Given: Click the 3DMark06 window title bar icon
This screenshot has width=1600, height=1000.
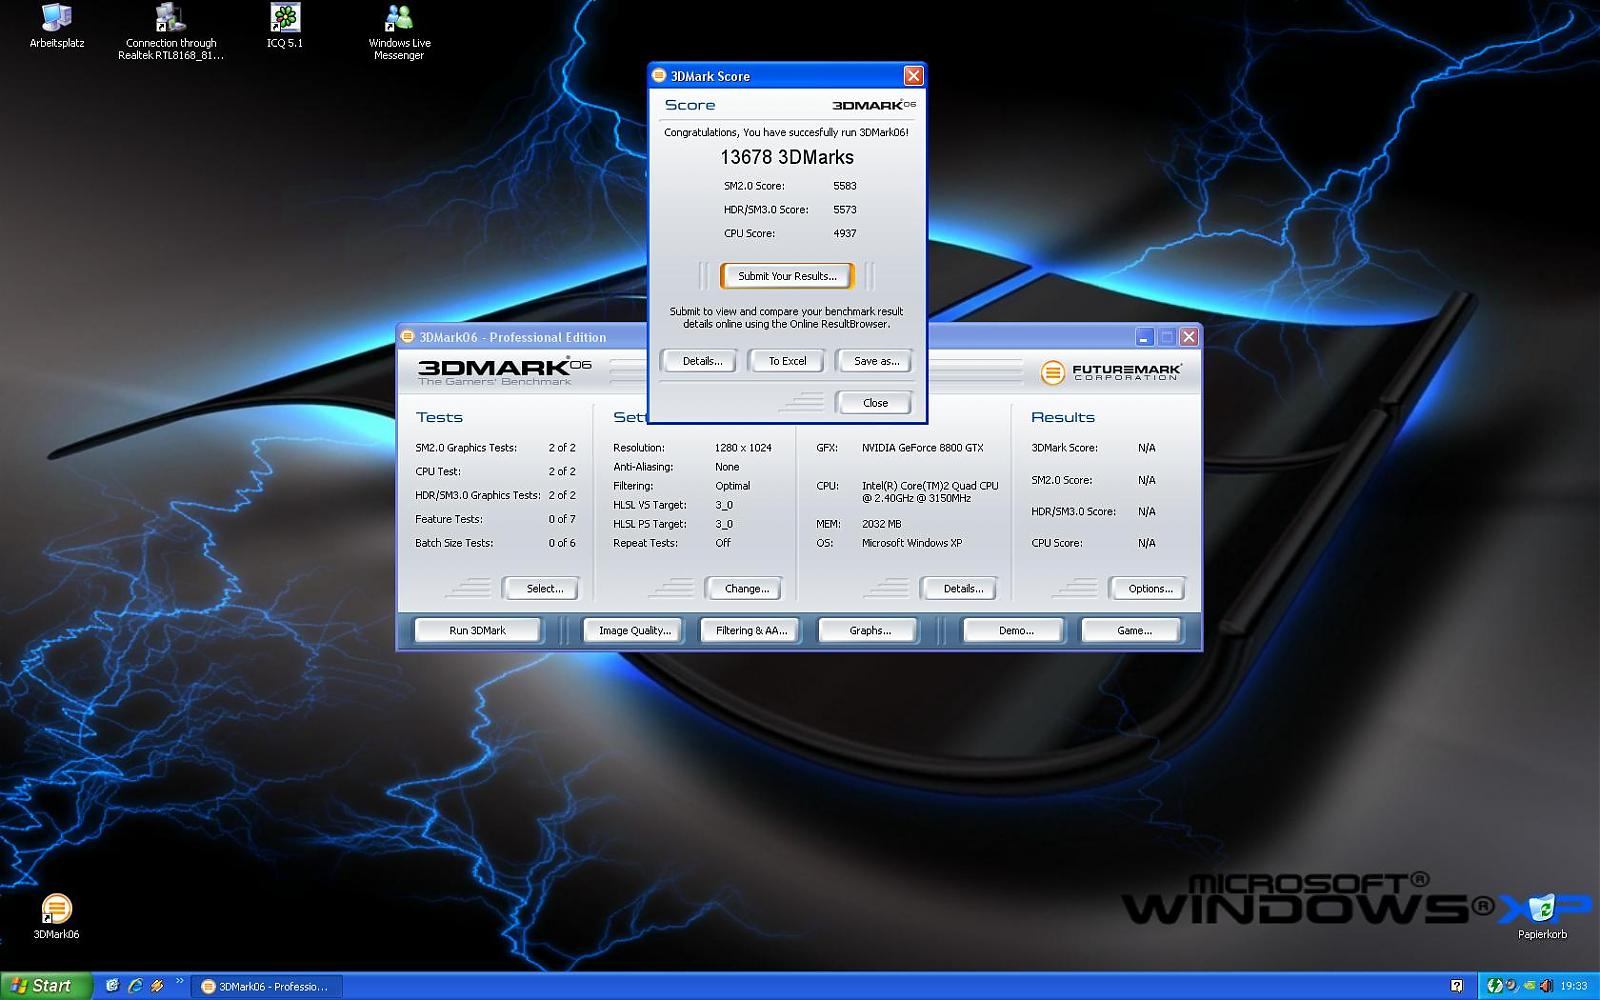Looking at the screenshot, I should [408, 337].
